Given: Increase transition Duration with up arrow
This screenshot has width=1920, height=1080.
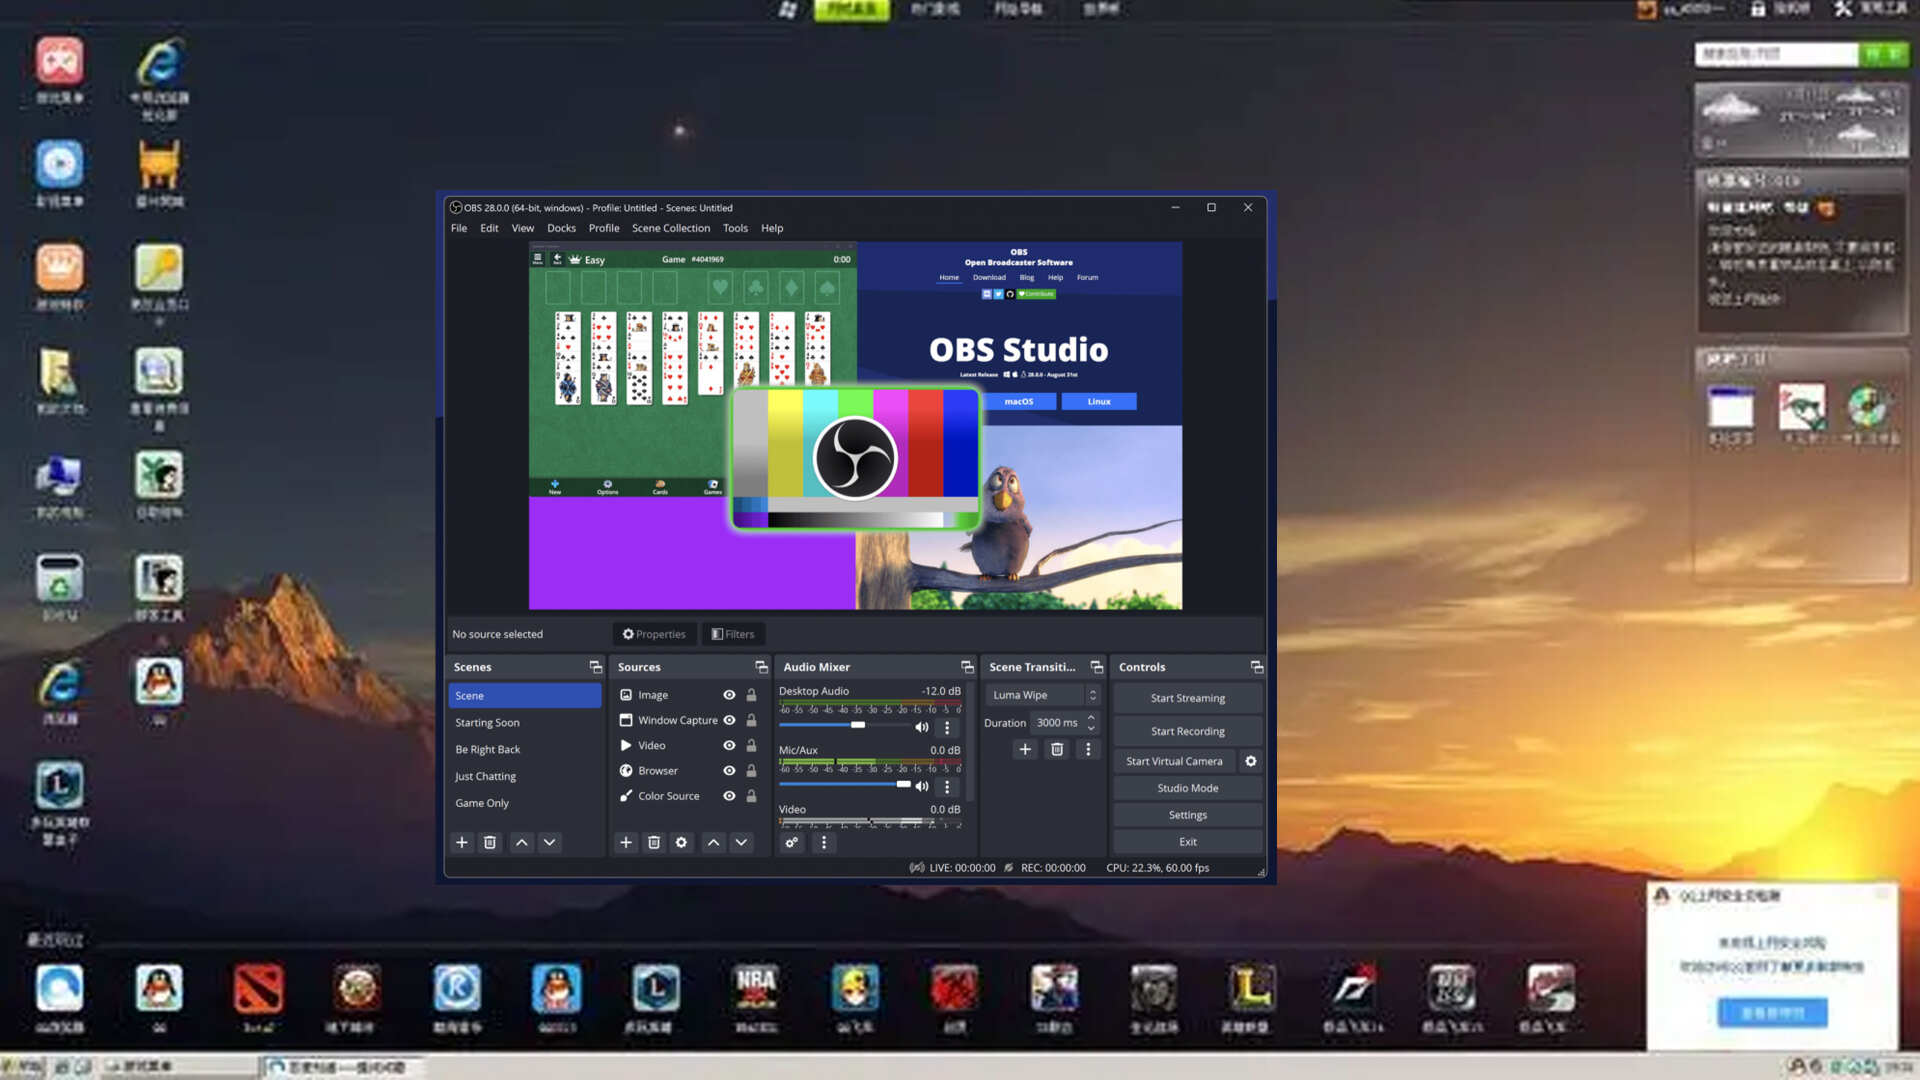Looking at the screenshot, I should coord(1091,717).
